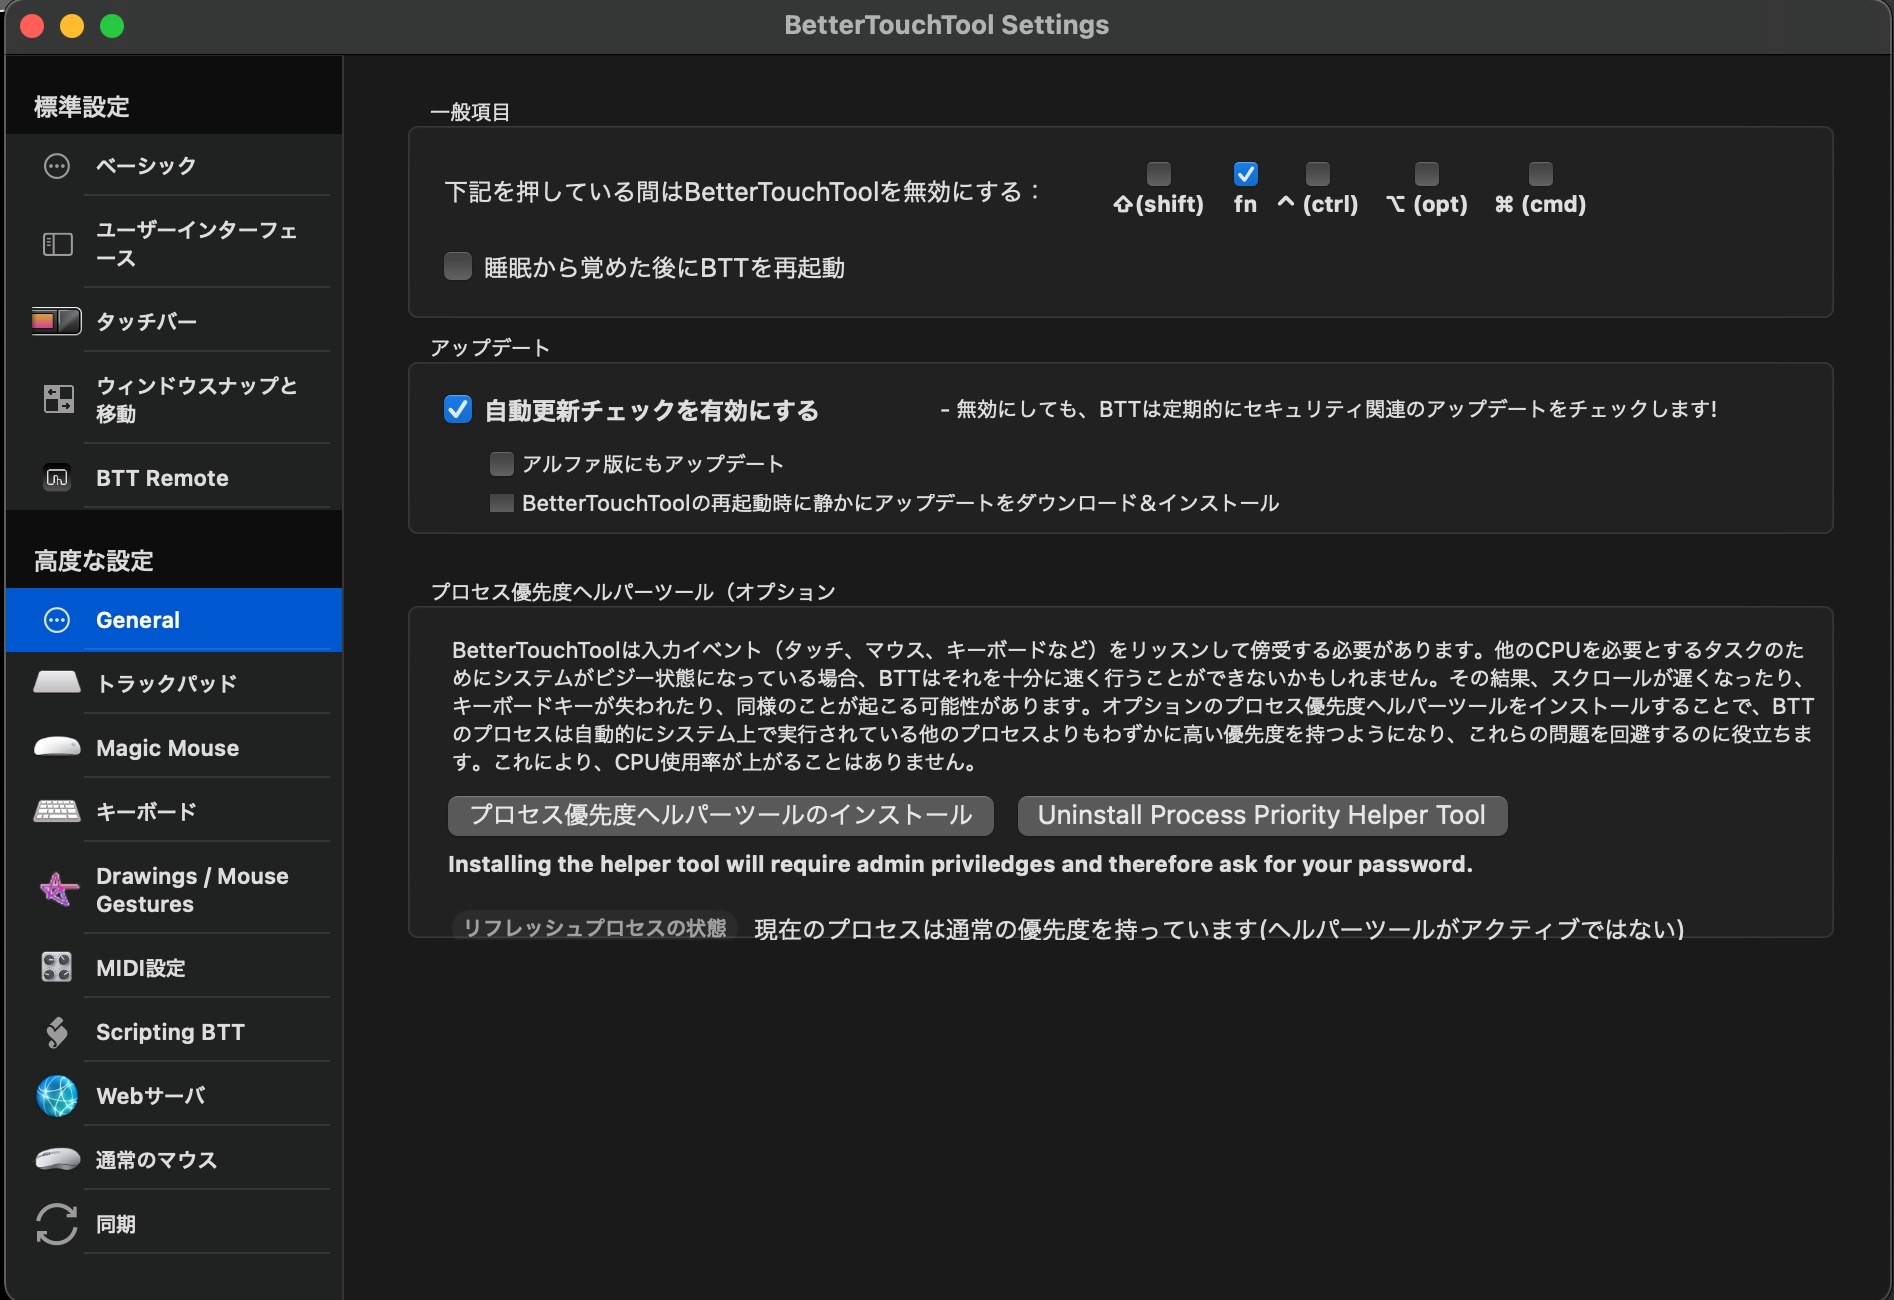Click the security updates note beside auto-update
The width and height of the screenshot is (1894, 1300).
[1329, 409]
